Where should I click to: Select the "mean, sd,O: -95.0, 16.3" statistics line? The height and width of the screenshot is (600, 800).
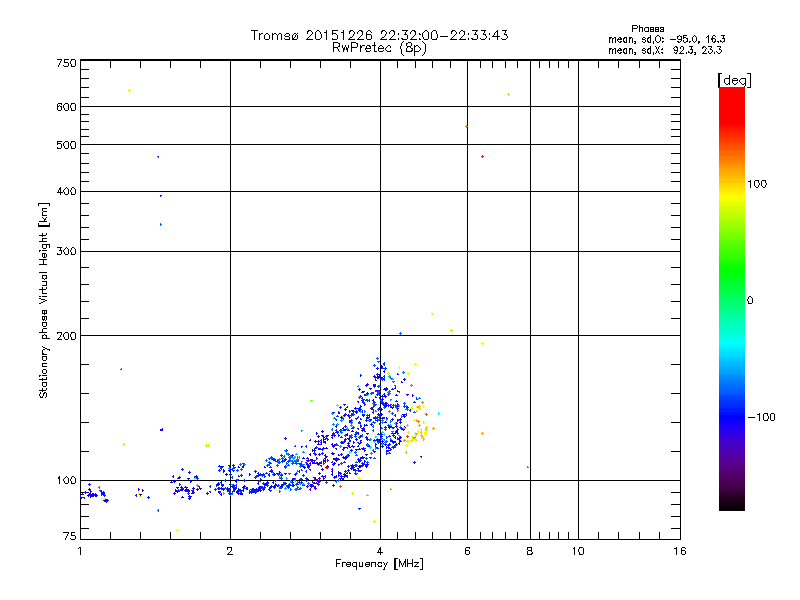[666, 39]
